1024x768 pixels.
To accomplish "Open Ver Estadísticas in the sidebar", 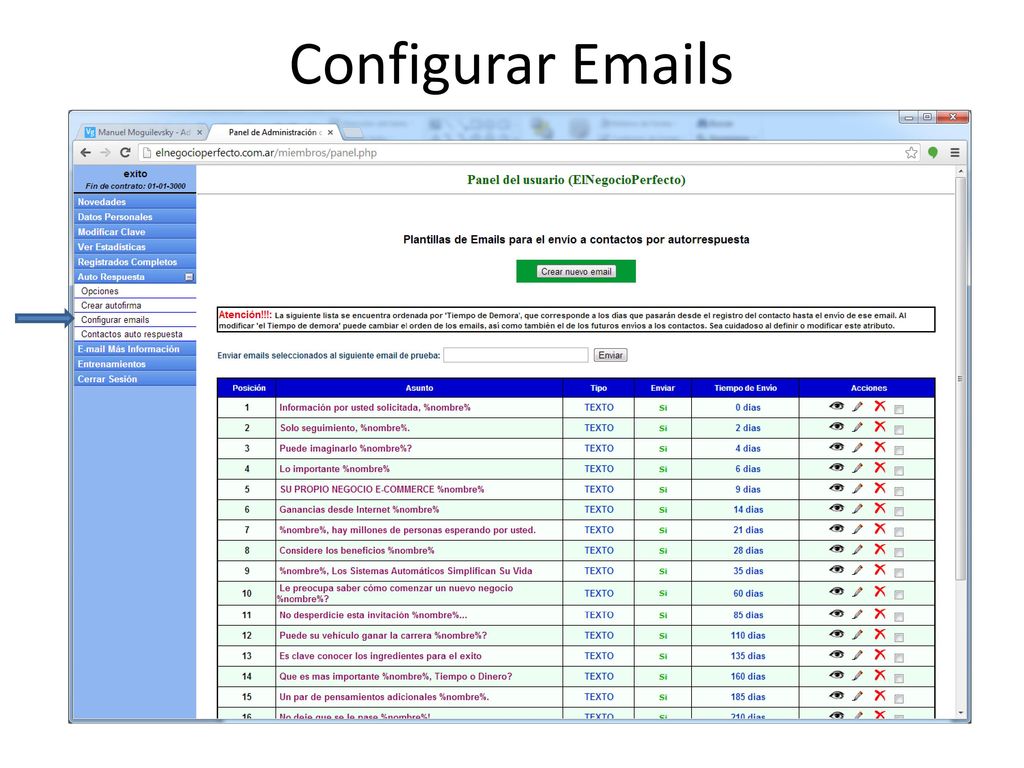I will tap(135, 247).
